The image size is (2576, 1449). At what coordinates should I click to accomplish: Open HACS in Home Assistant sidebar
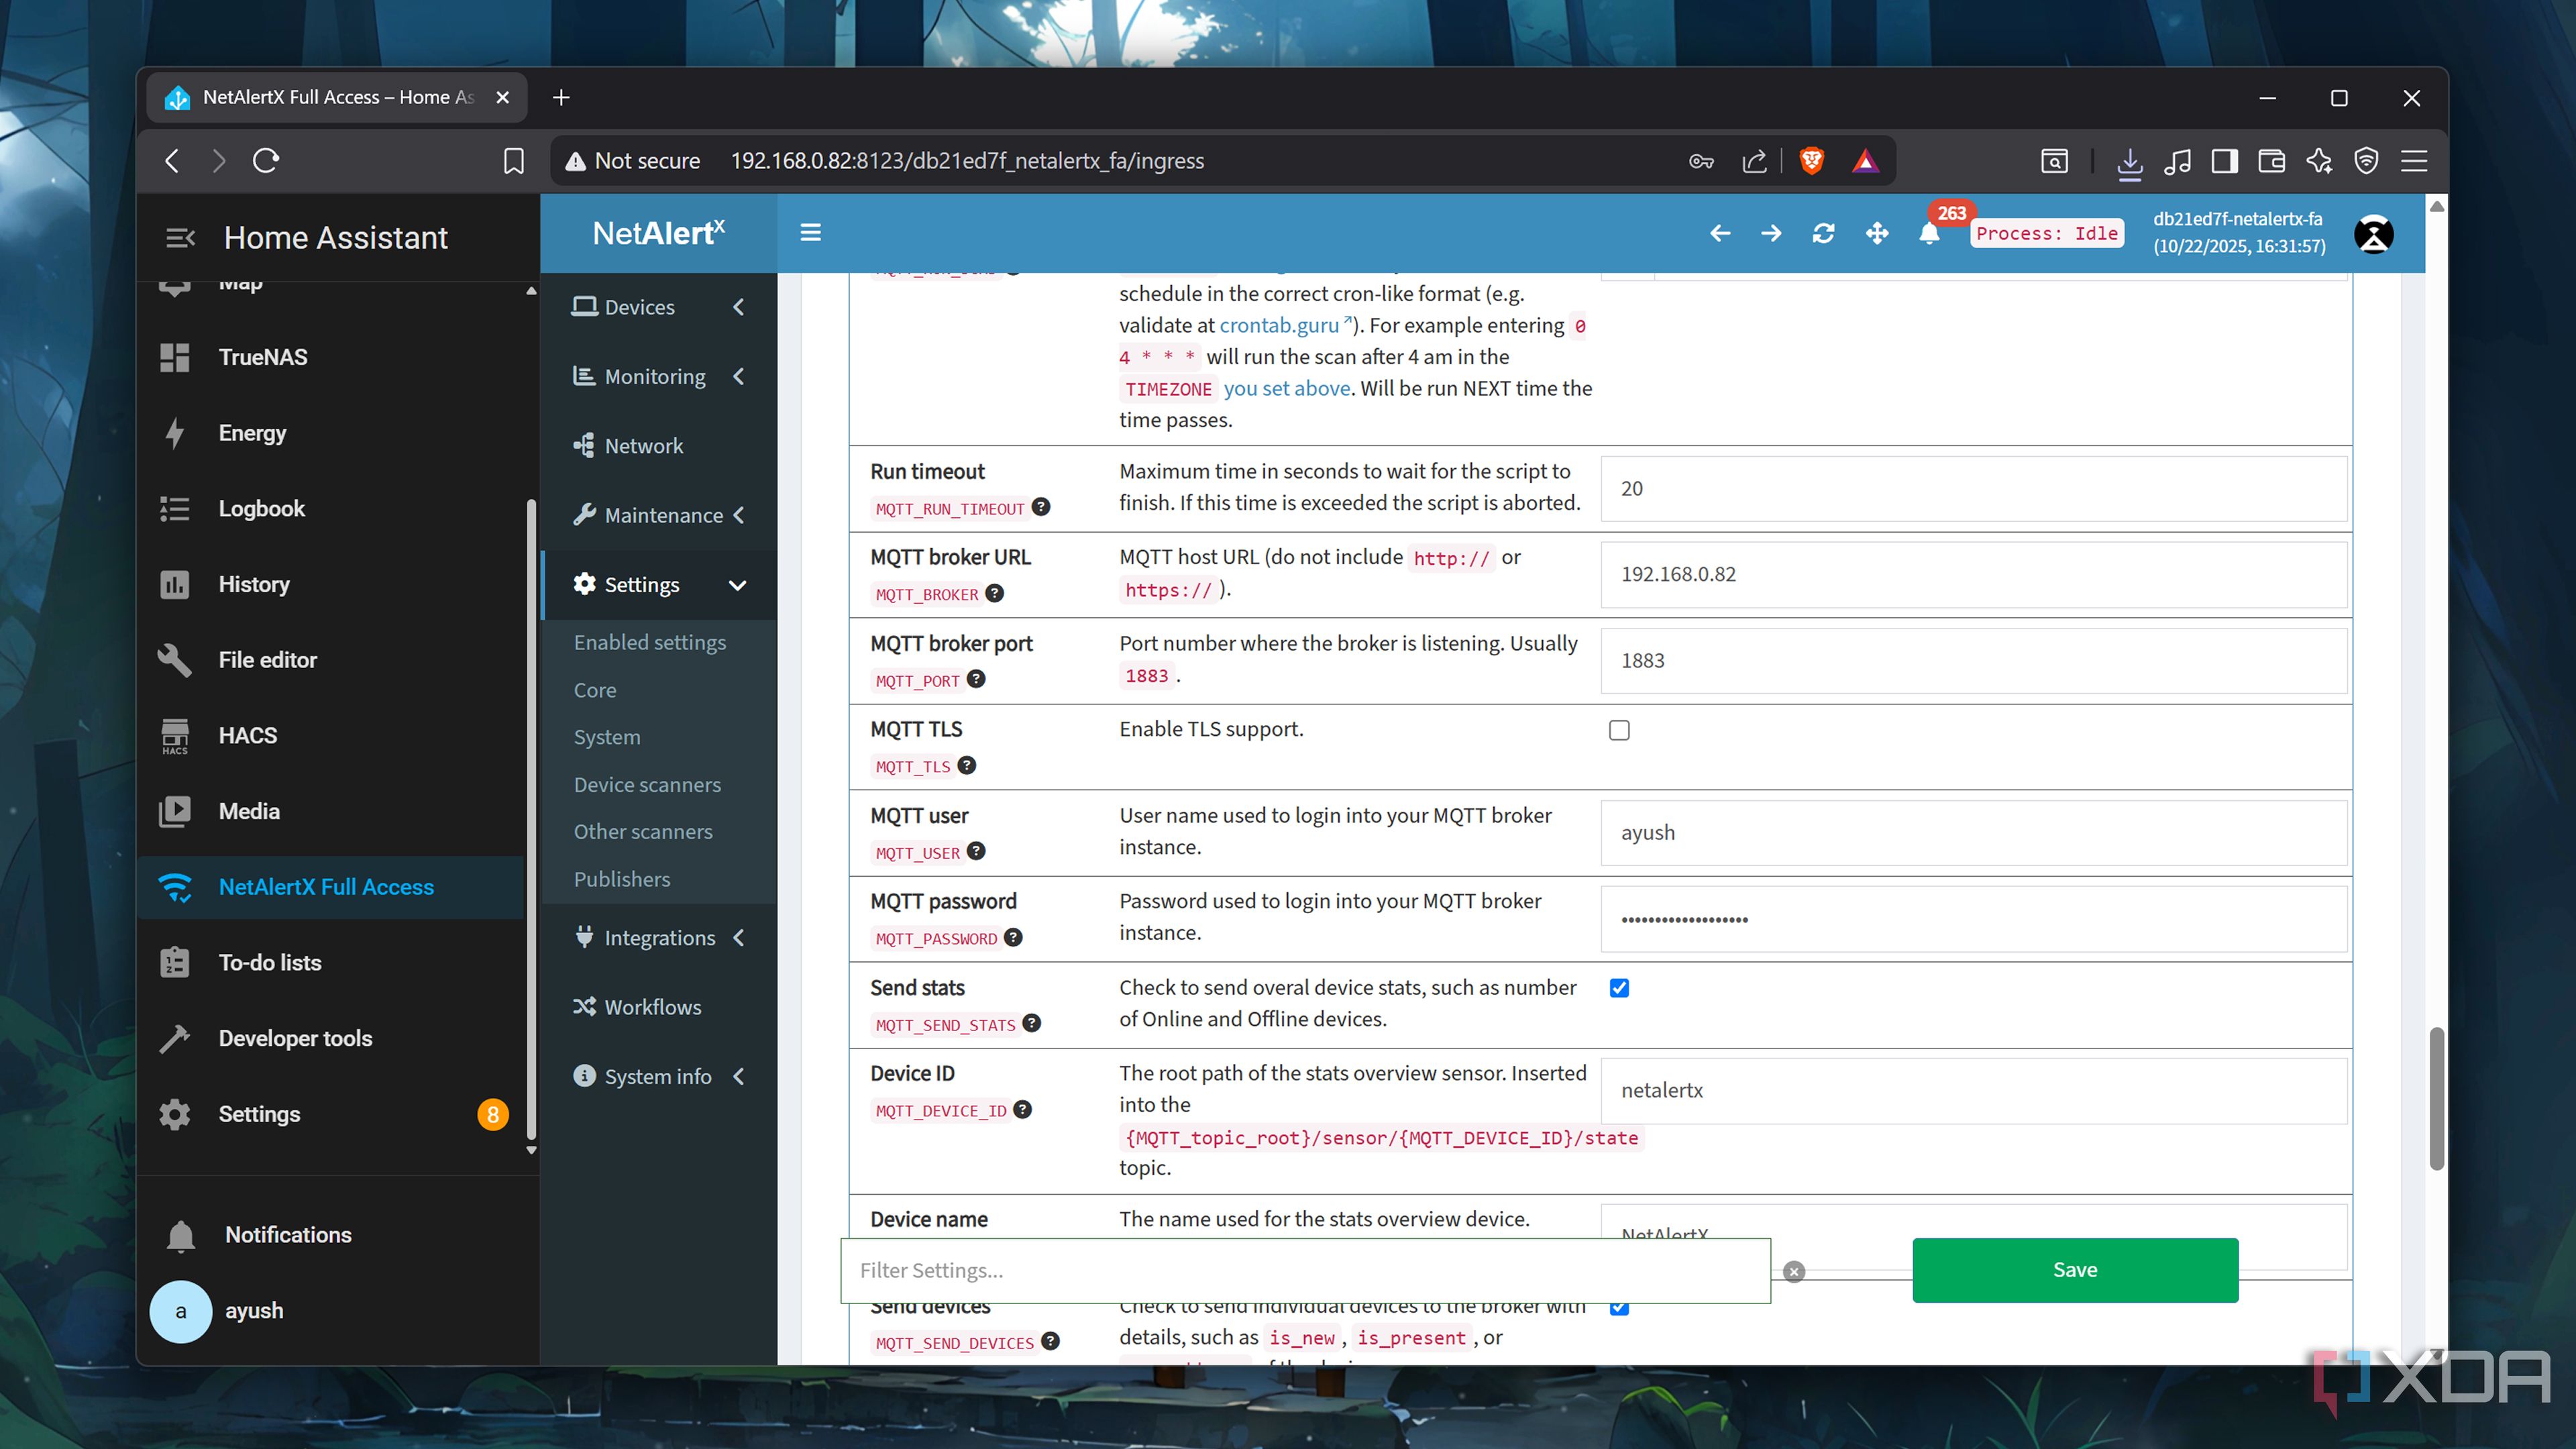(331, 735)
